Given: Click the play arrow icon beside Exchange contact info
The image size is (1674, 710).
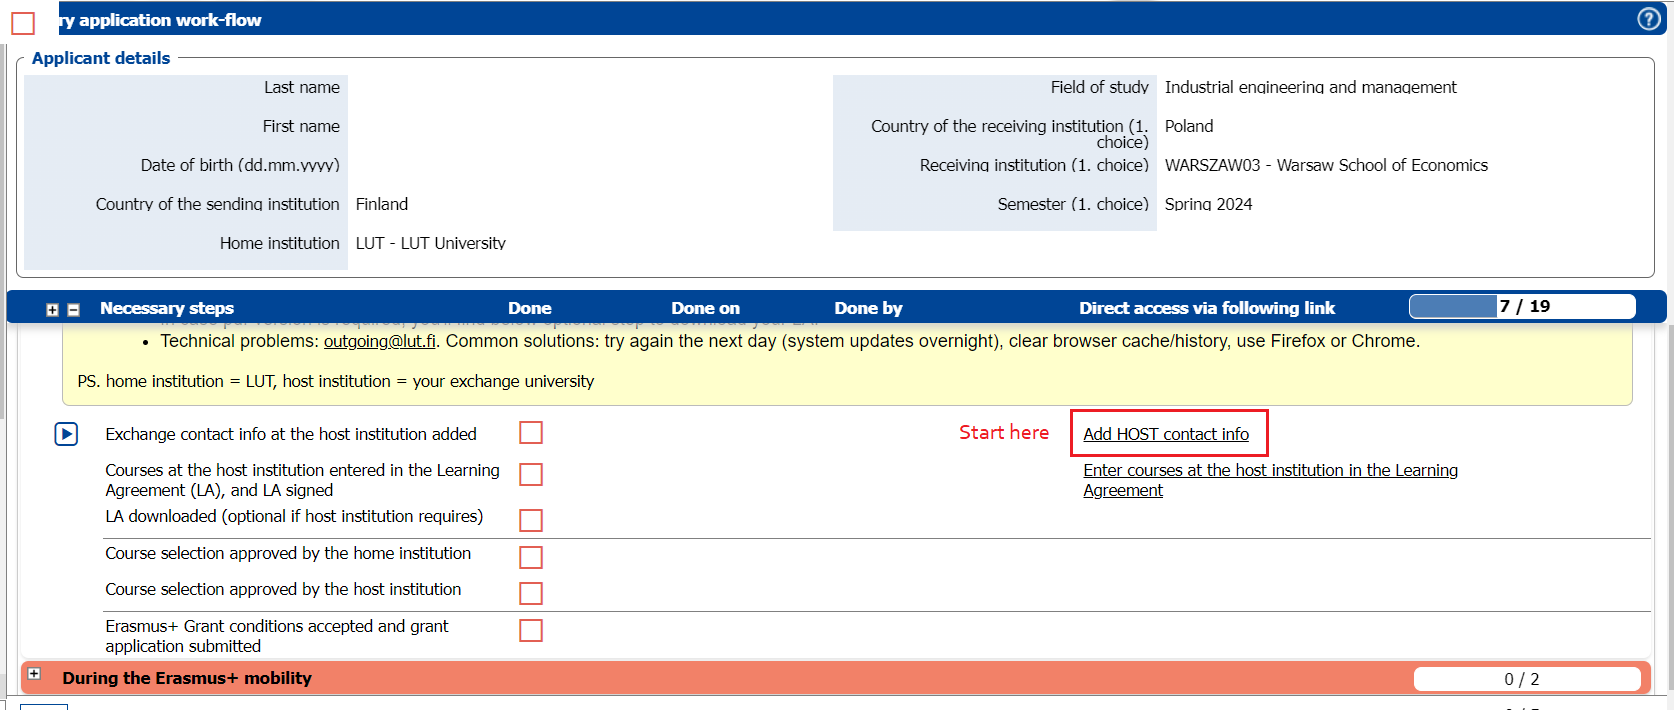Looking at the screenshot, I should [x=66, y=434].
